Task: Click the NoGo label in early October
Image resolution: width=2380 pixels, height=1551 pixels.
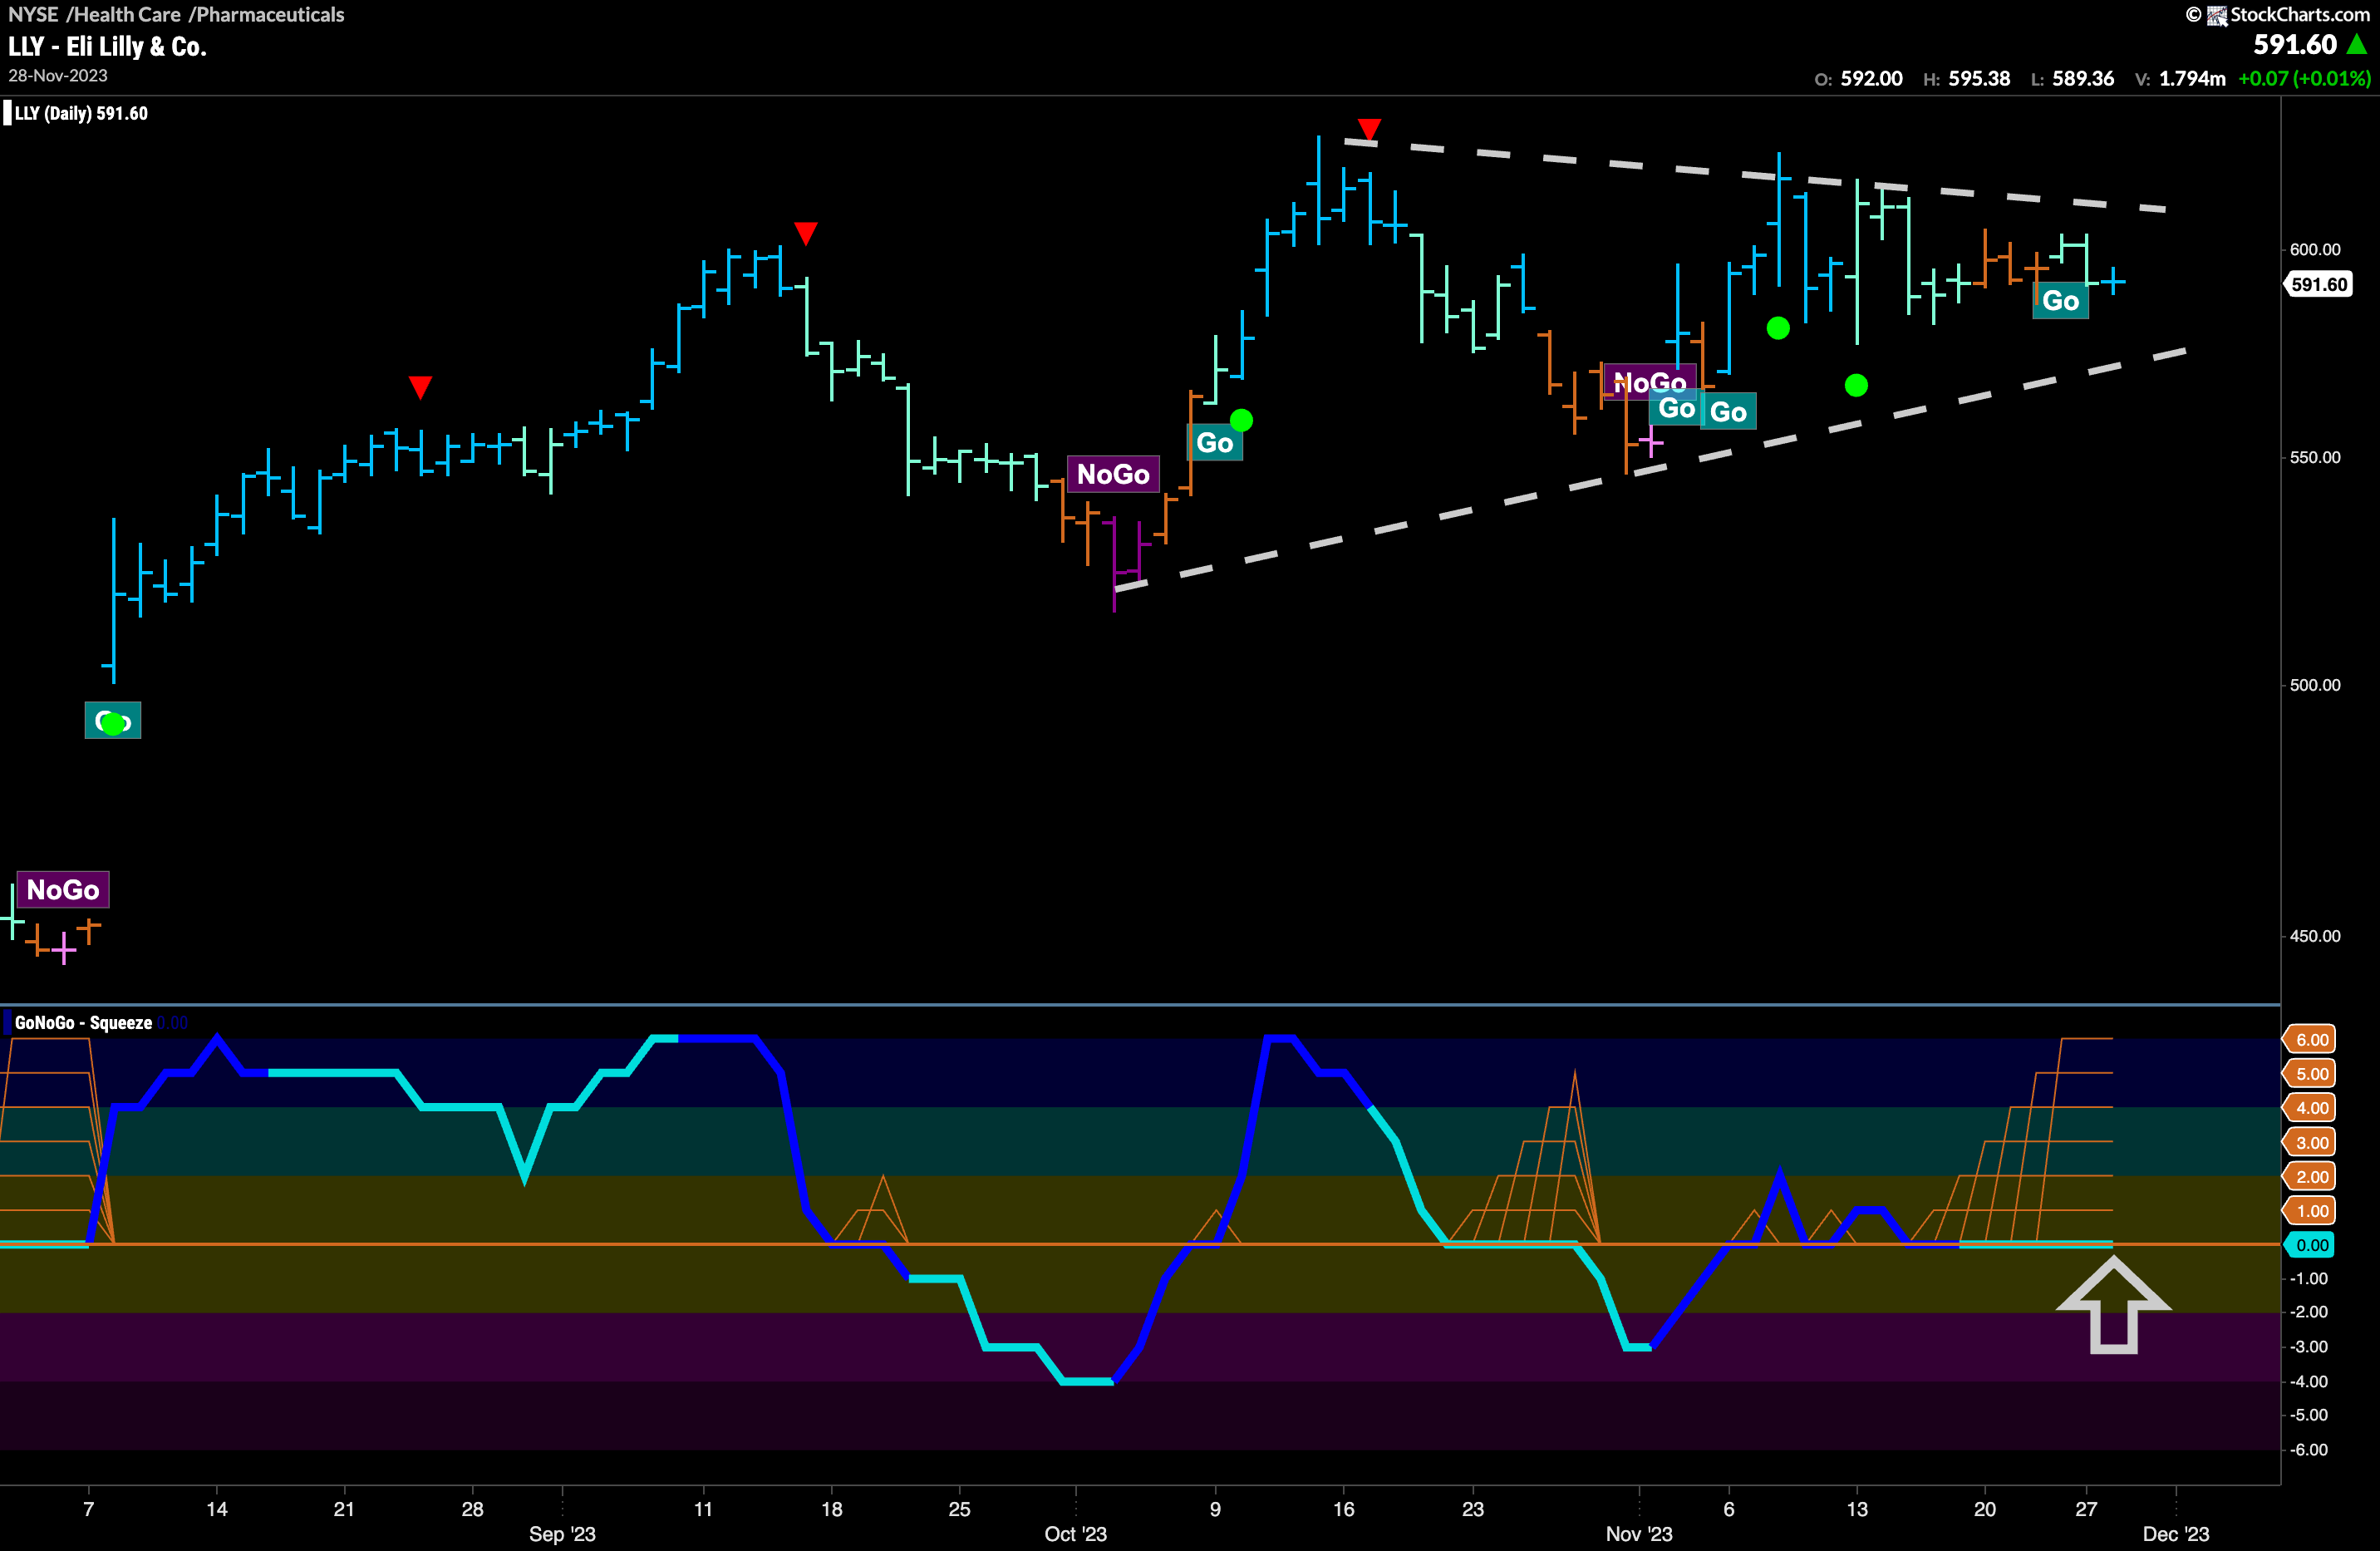Action: tap(1113, 474)
